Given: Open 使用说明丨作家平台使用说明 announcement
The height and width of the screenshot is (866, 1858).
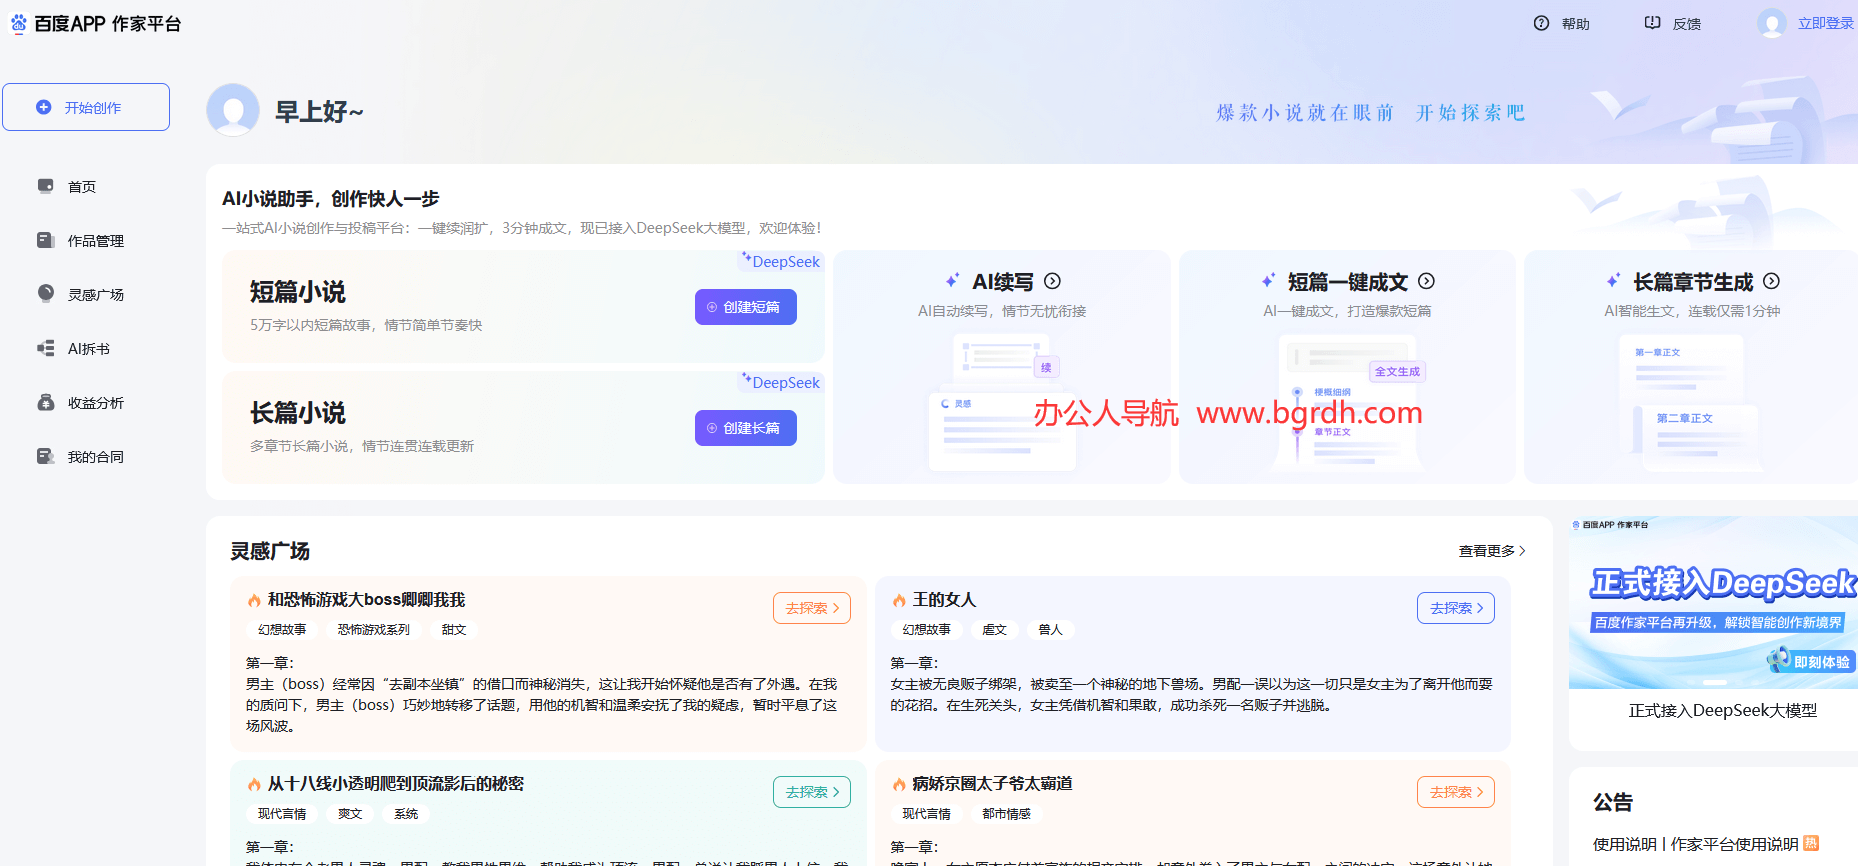Looking at the screenshot, I should pyautogui.click(x=1696, y=845).
